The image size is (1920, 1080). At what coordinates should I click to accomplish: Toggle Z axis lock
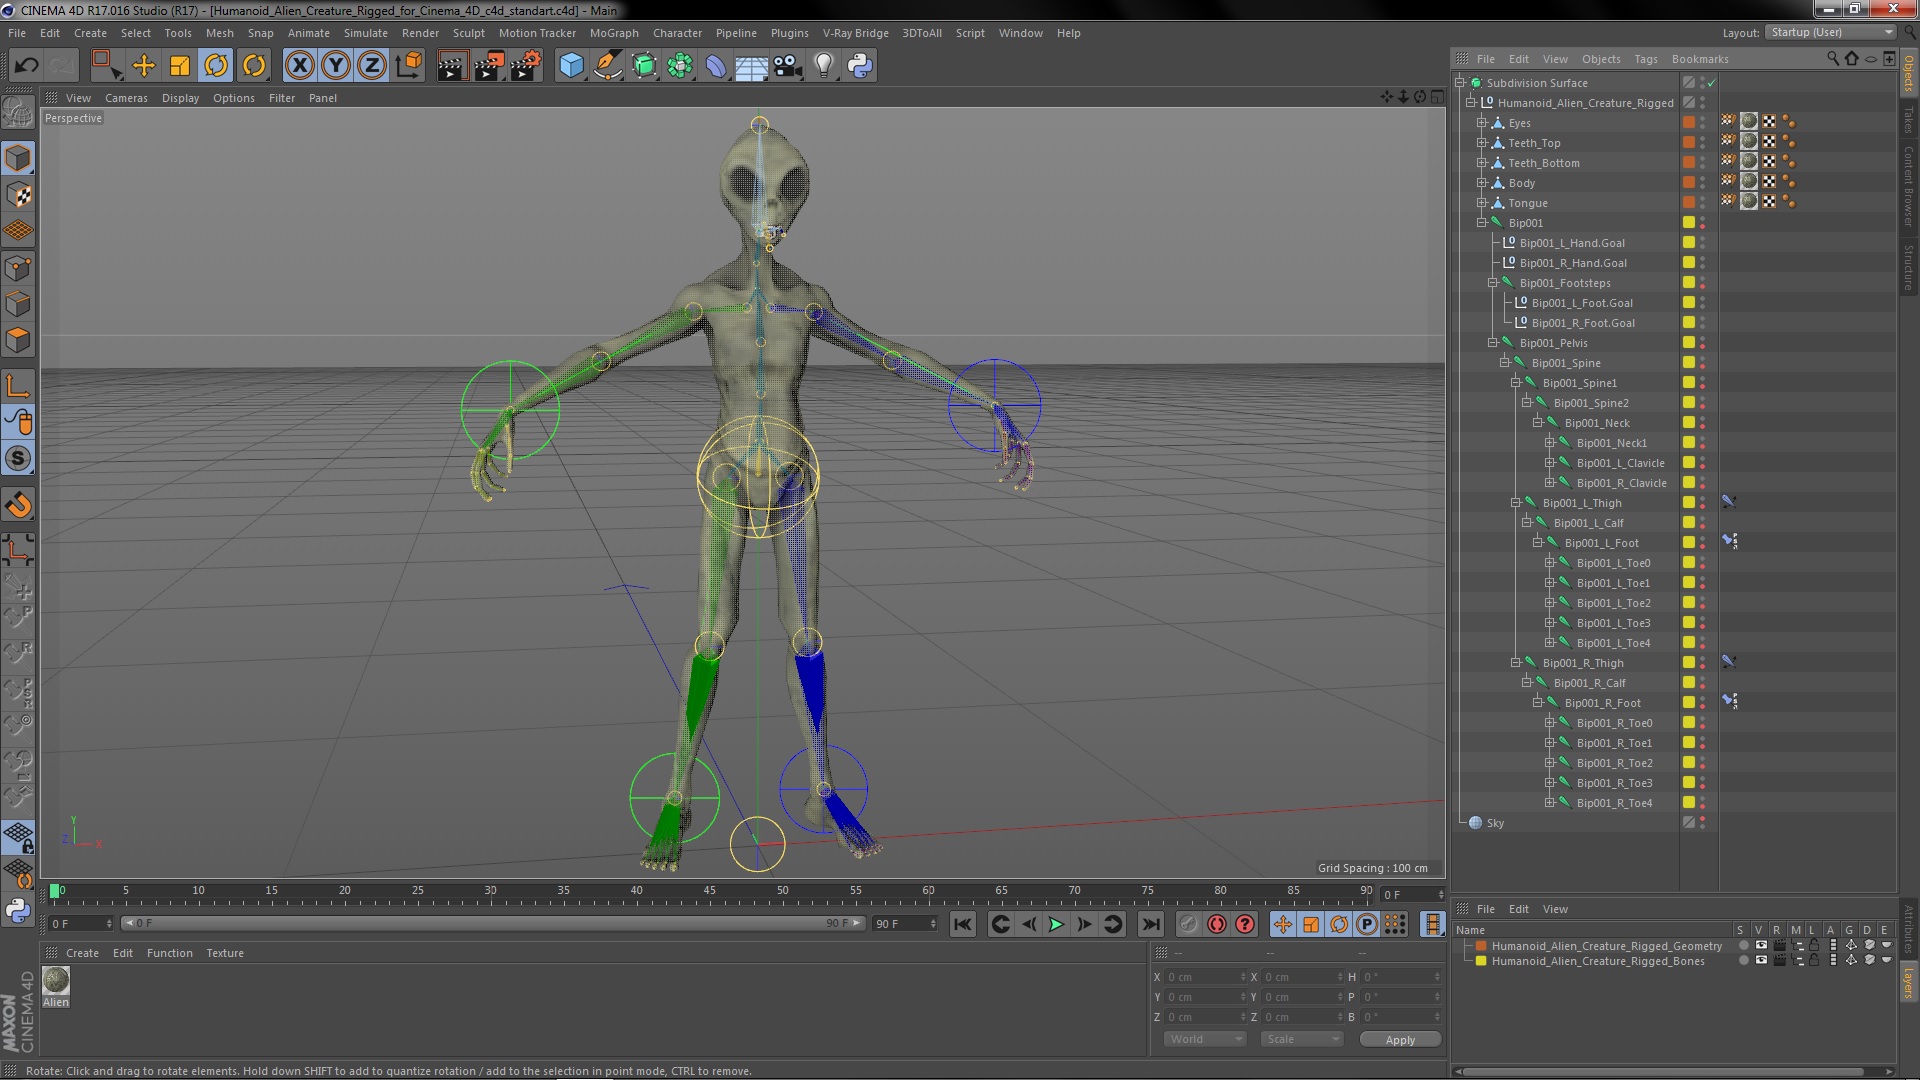click(x=372, y=66)
